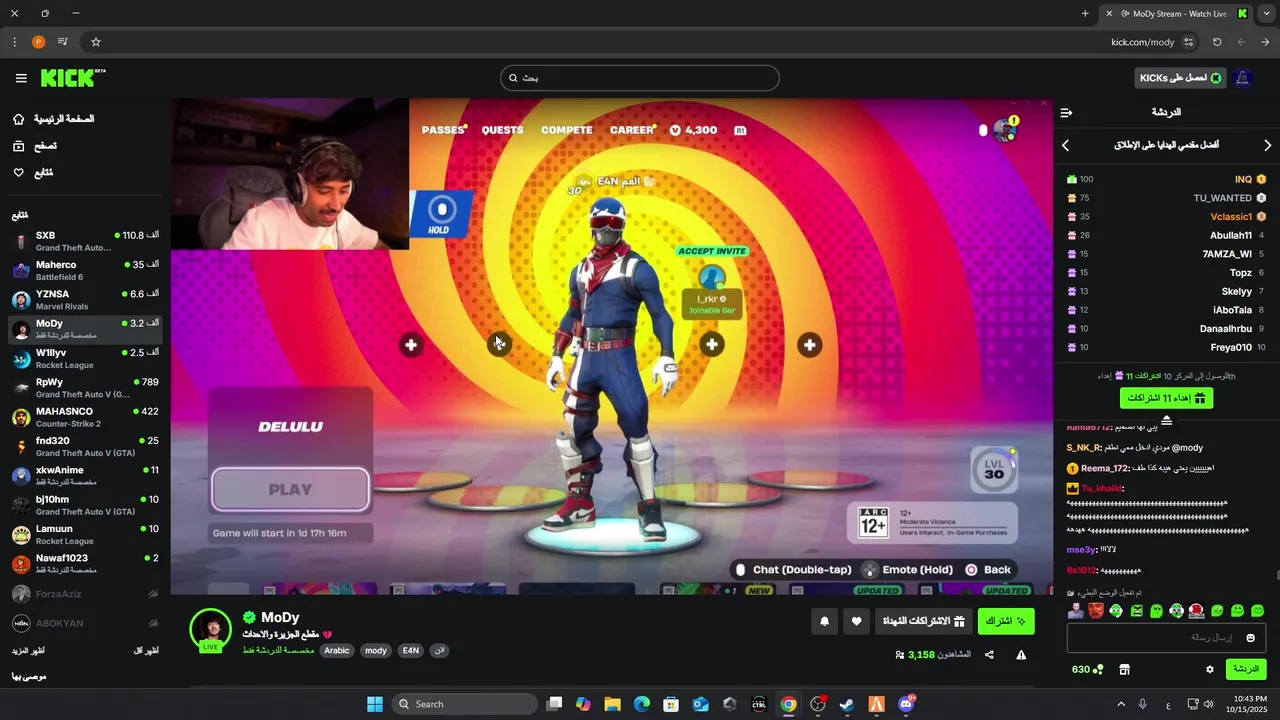Screen dimensions: 1280x720
Task: Click the Arabic tag
Action: [337, 650]
